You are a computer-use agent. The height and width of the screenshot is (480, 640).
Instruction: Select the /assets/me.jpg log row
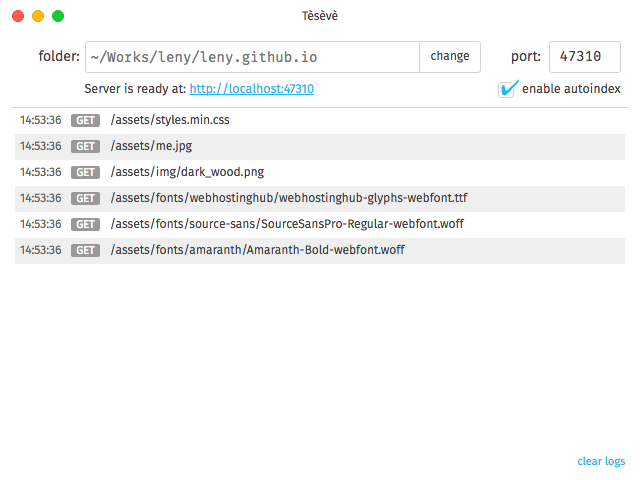coord(320,147)
